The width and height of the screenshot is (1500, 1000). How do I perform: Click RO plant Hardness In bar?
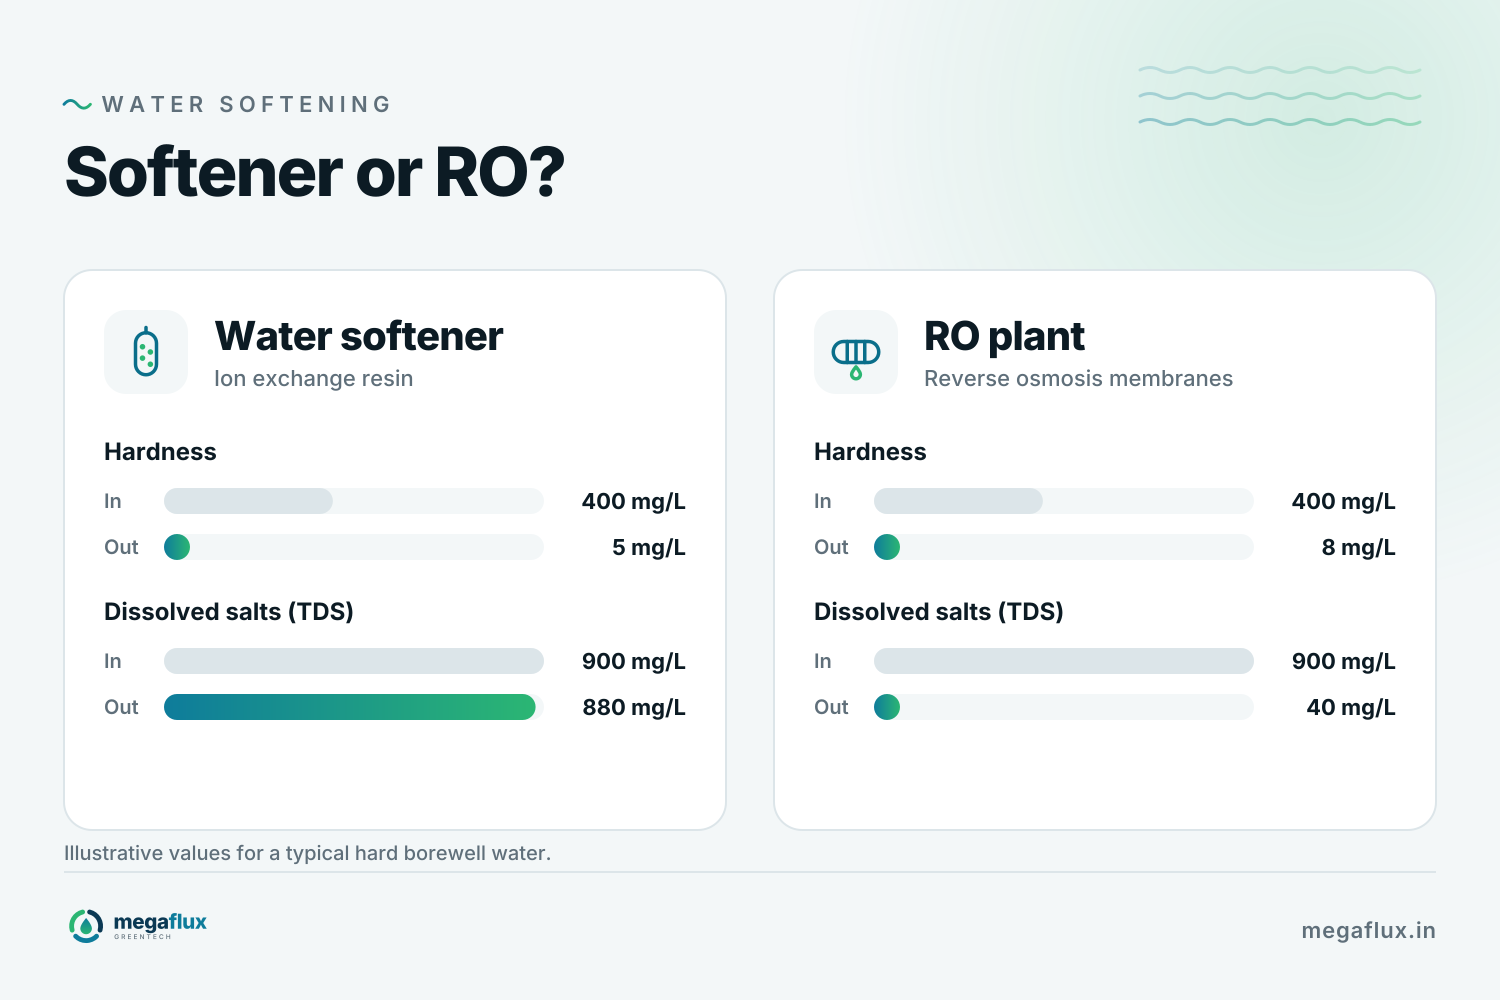click(x=1064, y=501)
